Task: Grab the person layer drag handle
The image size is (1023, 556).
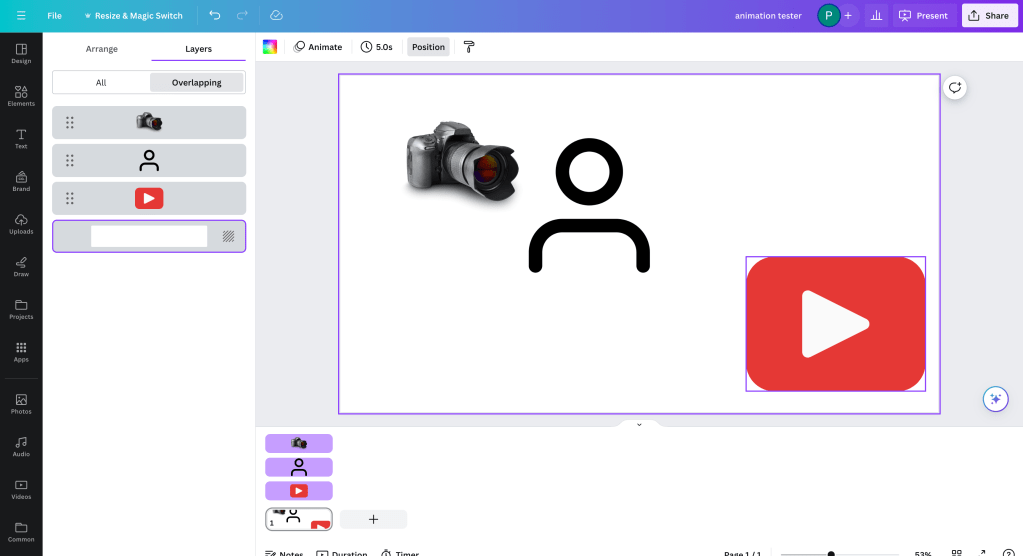Action: pyautogui.click(x=70, y=160)
